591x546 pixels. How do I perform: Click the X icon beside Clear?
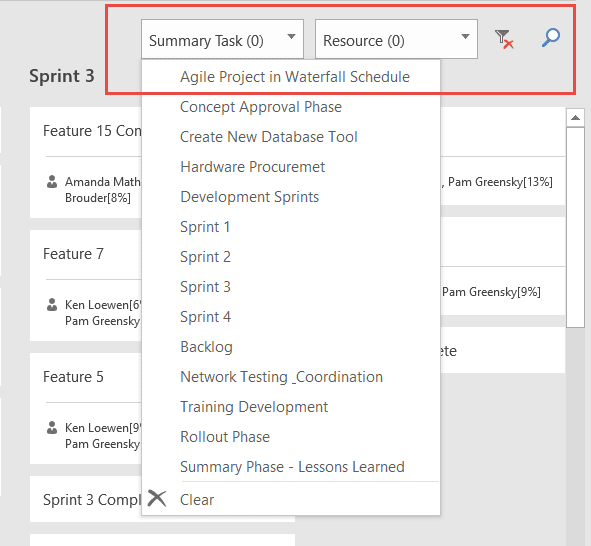(157, 499)
